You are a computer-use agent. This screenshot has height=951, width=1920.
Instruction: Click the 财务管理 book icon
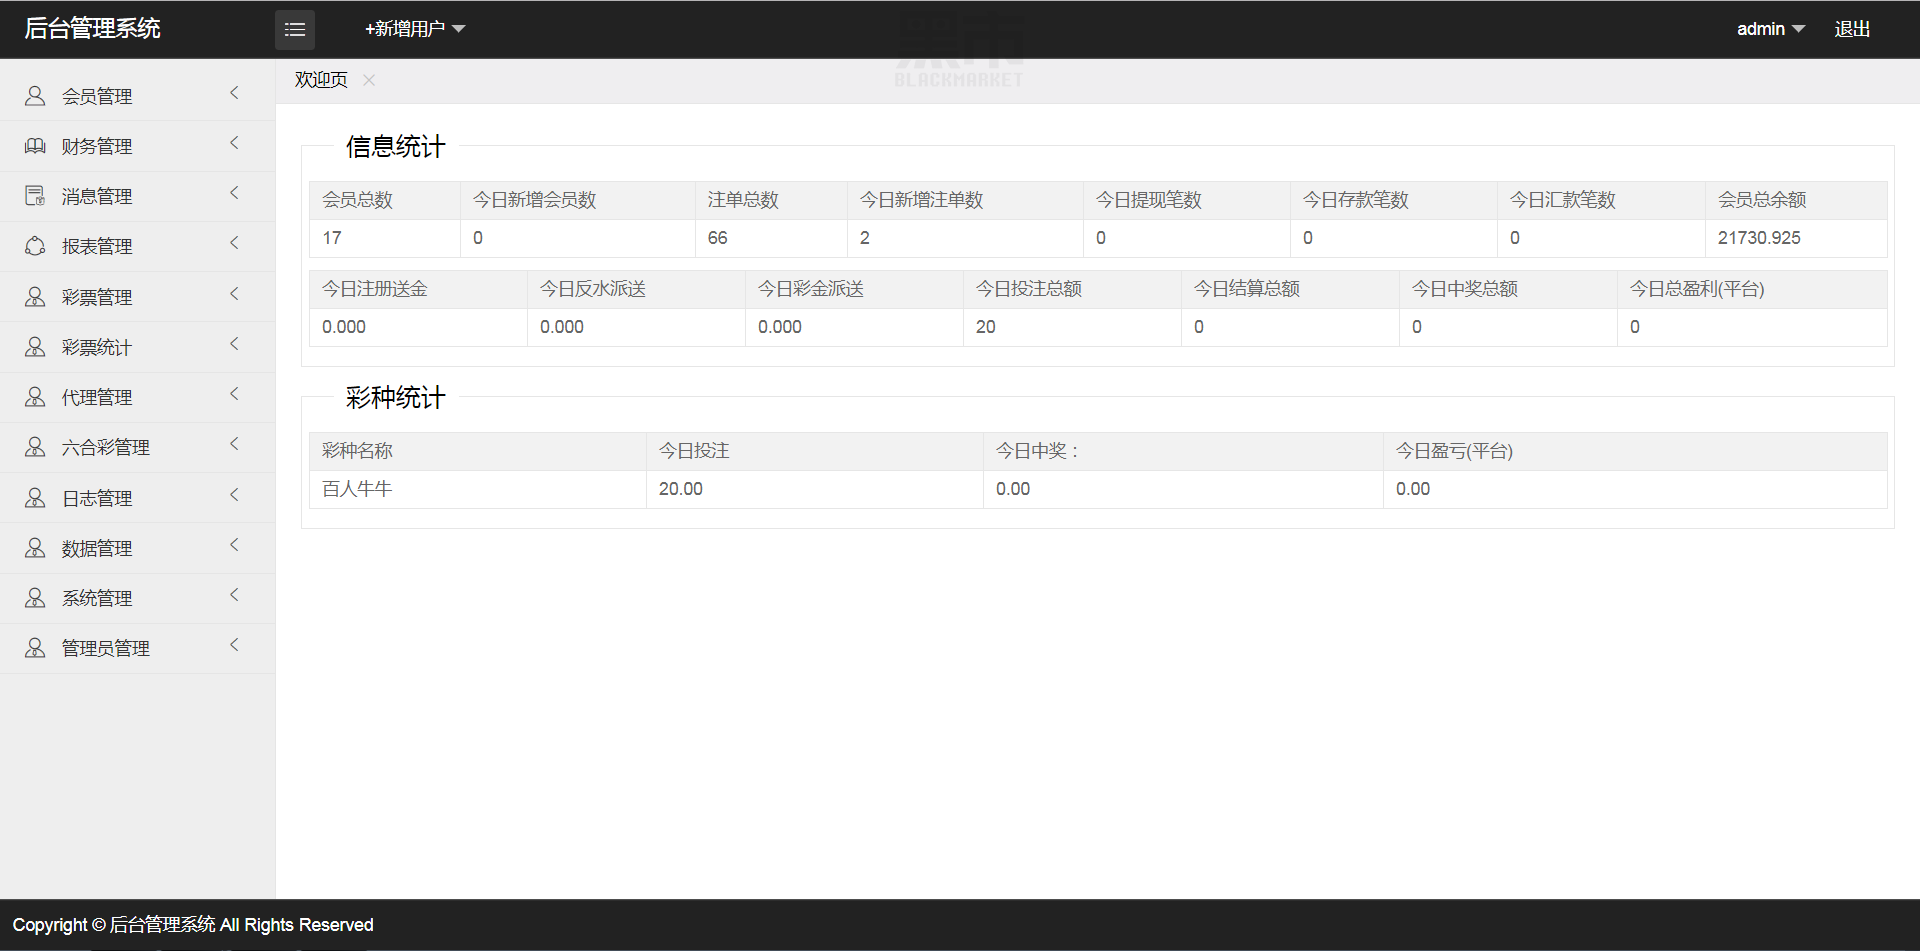click(x=35, y=146)
